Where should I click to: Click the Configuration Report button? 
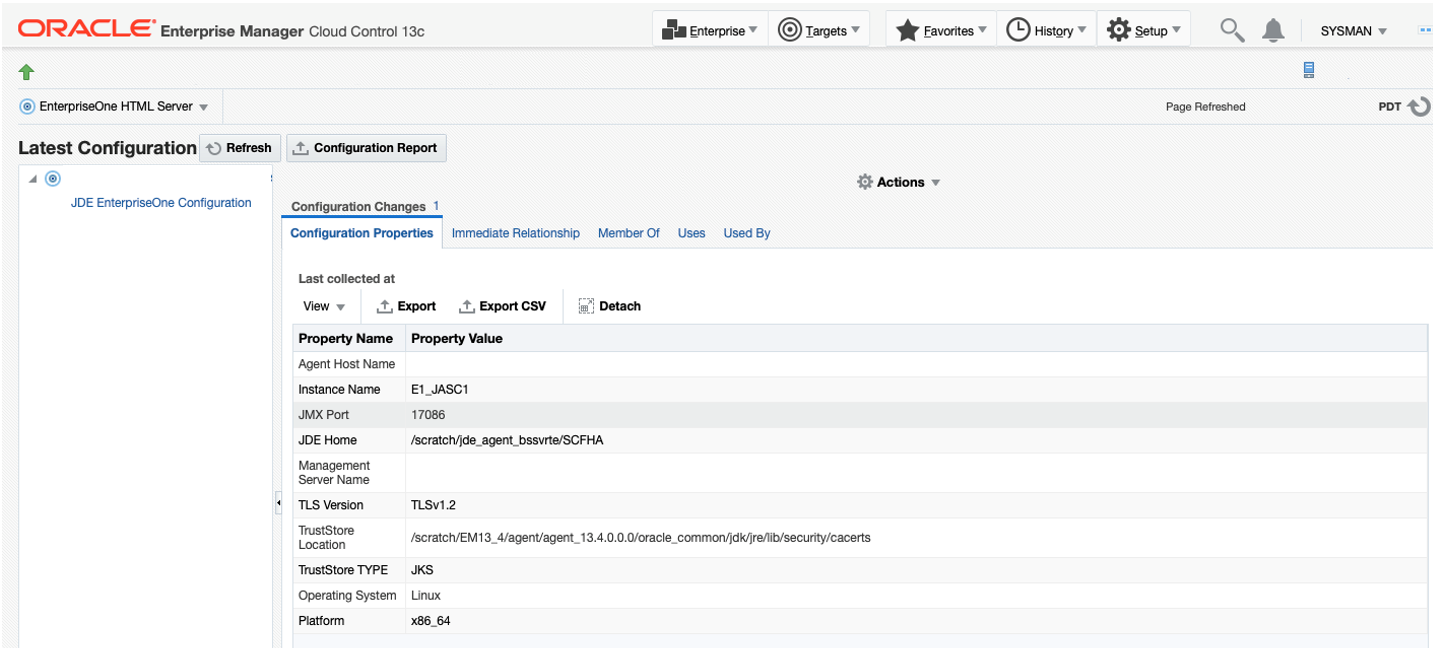pos(366,148)
